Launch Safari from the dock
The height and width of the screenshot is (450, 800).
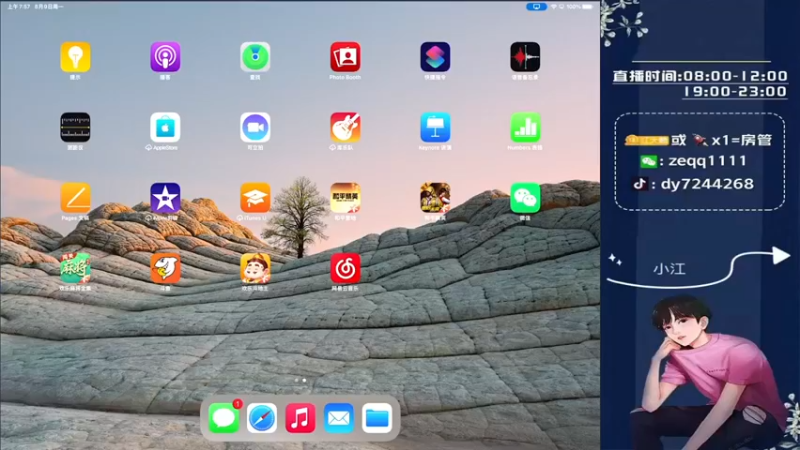pyautogui.click(x=262, y=418)
